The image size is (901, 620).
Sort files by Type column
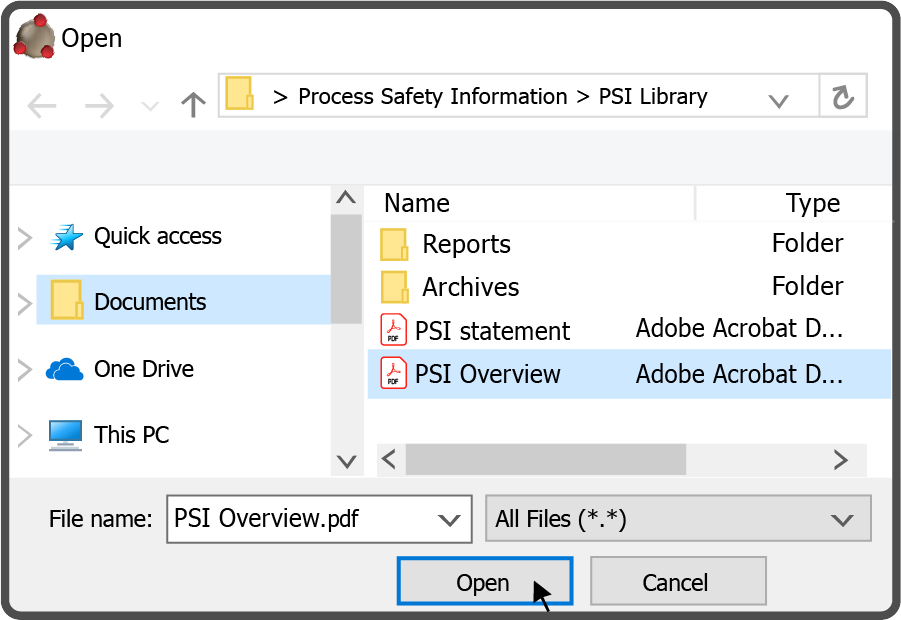pos(812,203)
